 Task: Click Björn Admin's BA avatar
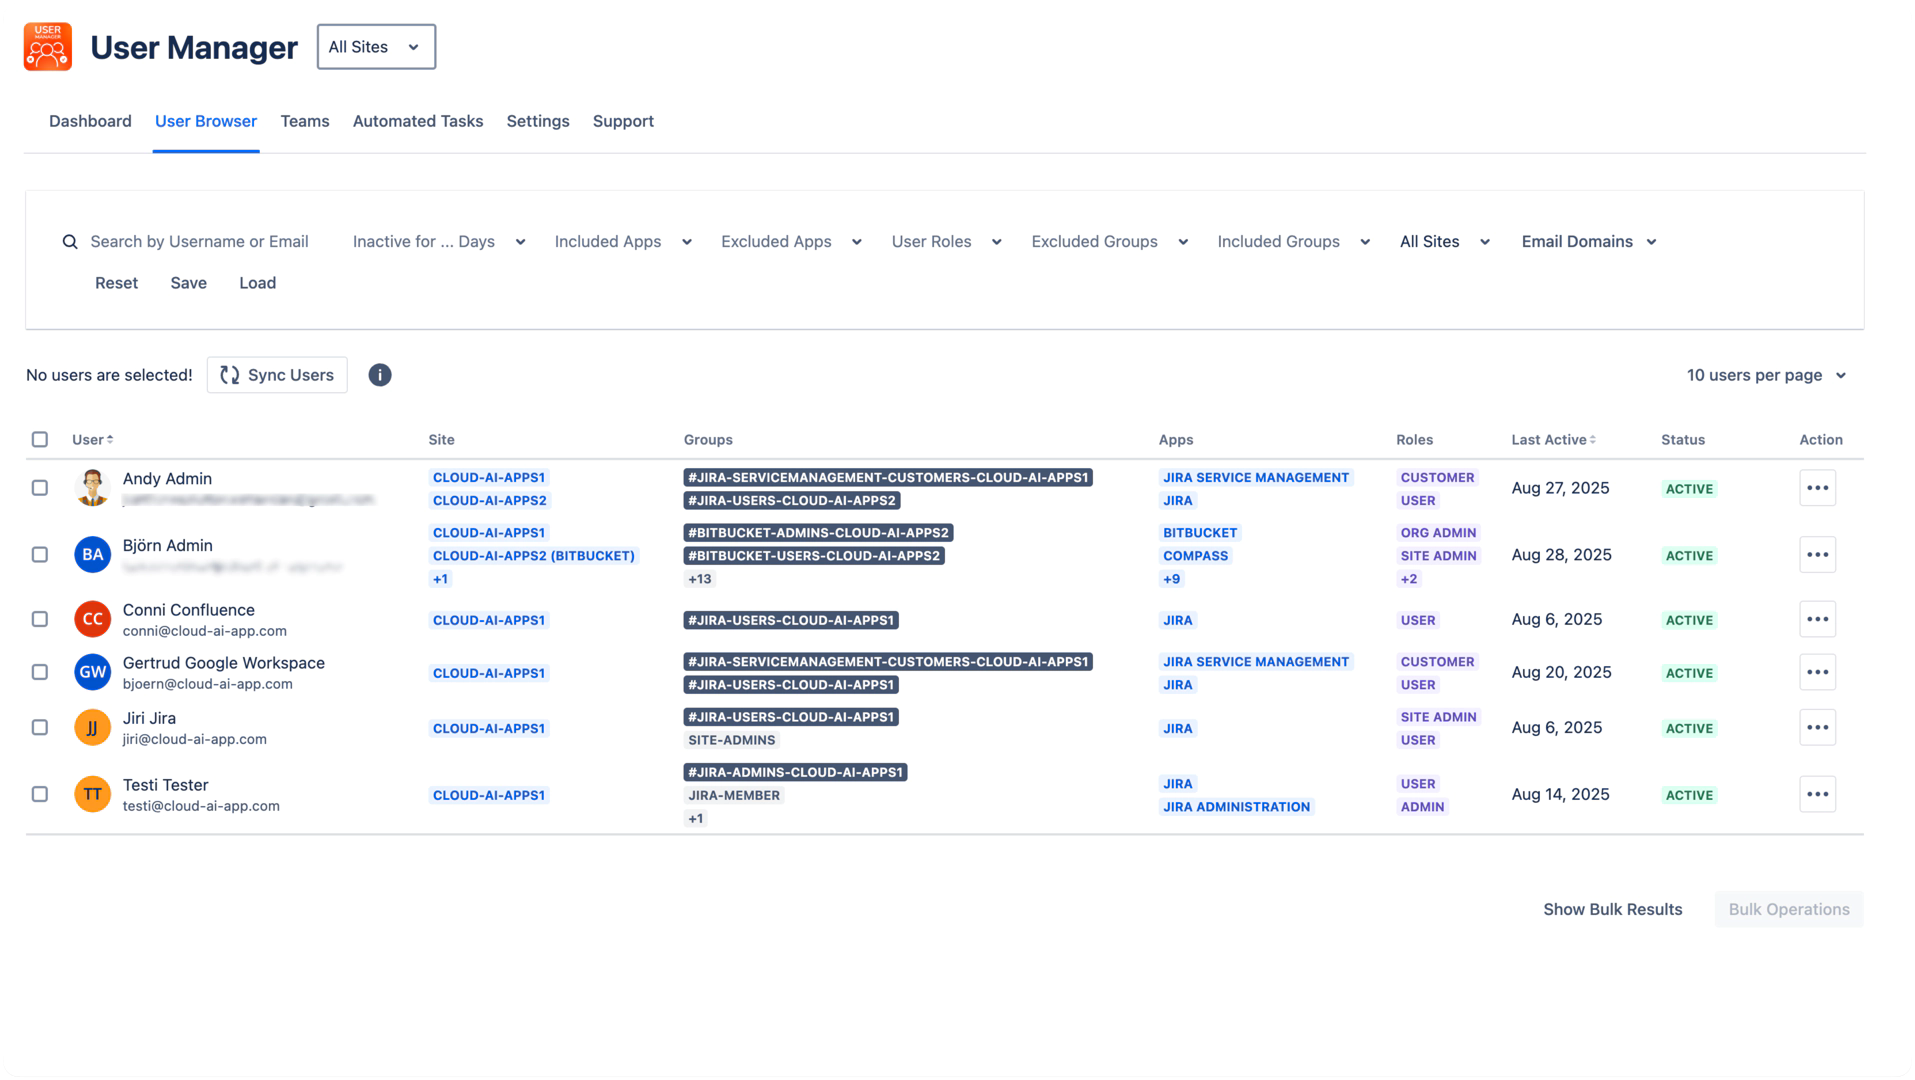coord(92,554)
